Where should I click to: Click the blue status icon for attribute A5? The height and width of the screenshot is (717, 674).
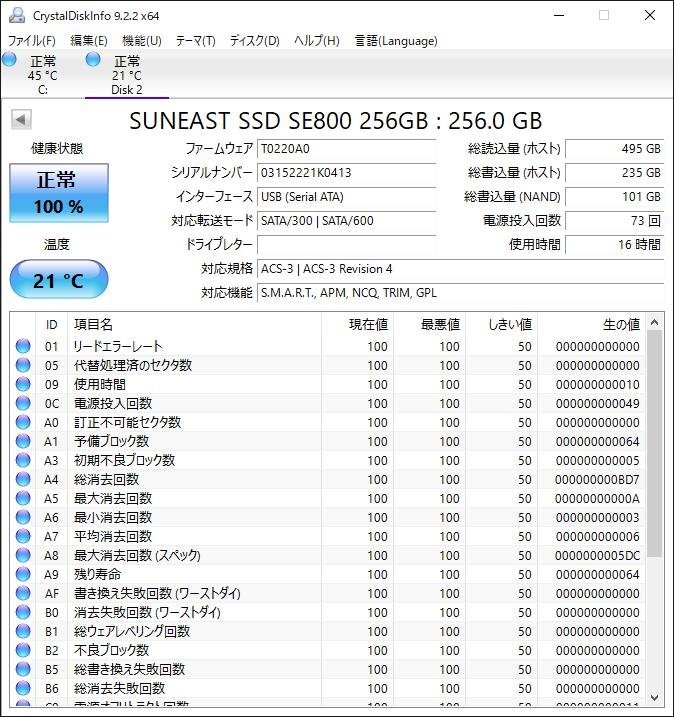click(x=23, y=498)
